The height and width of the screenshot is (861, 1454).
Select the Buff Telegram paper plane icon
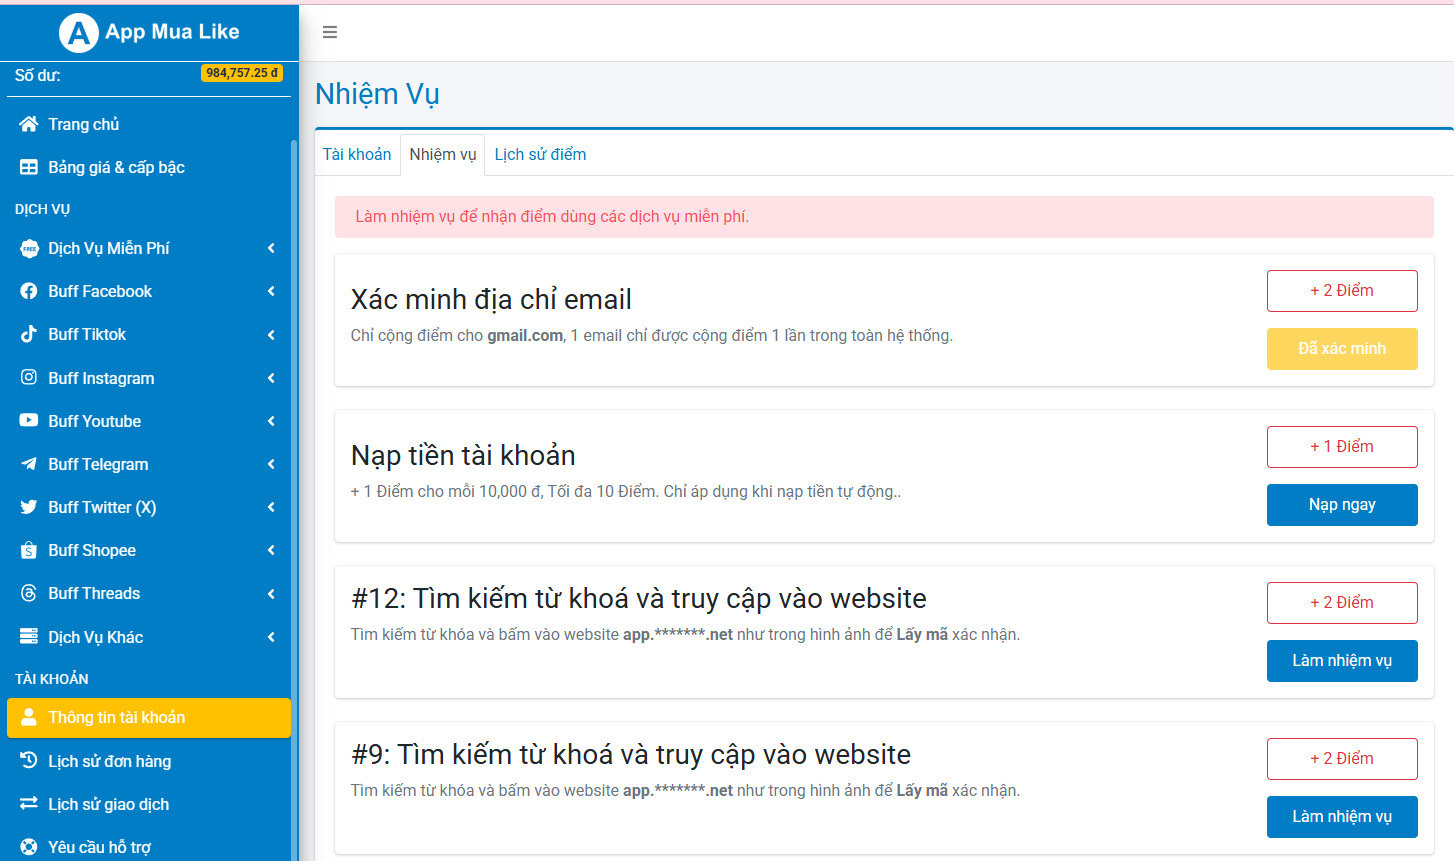[x=30, y=464]
